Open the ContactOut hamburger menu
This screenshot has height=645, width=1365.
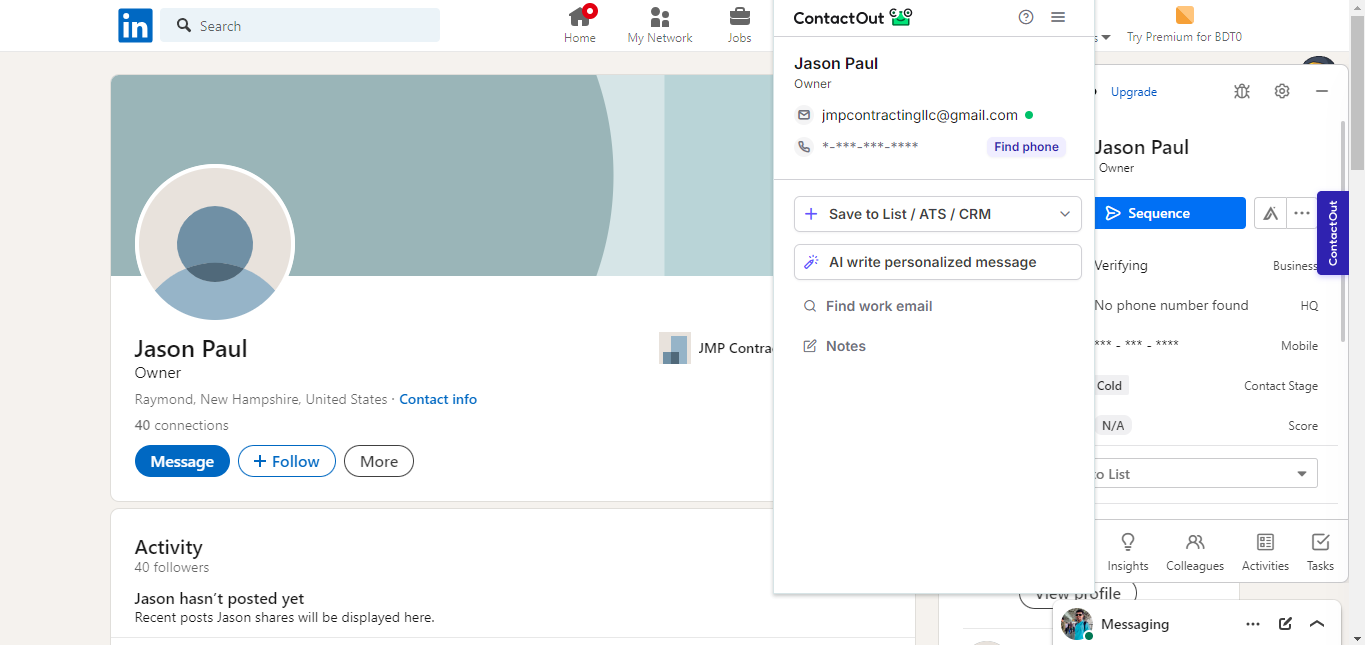pyautogui.click(x=1058, y=17)
